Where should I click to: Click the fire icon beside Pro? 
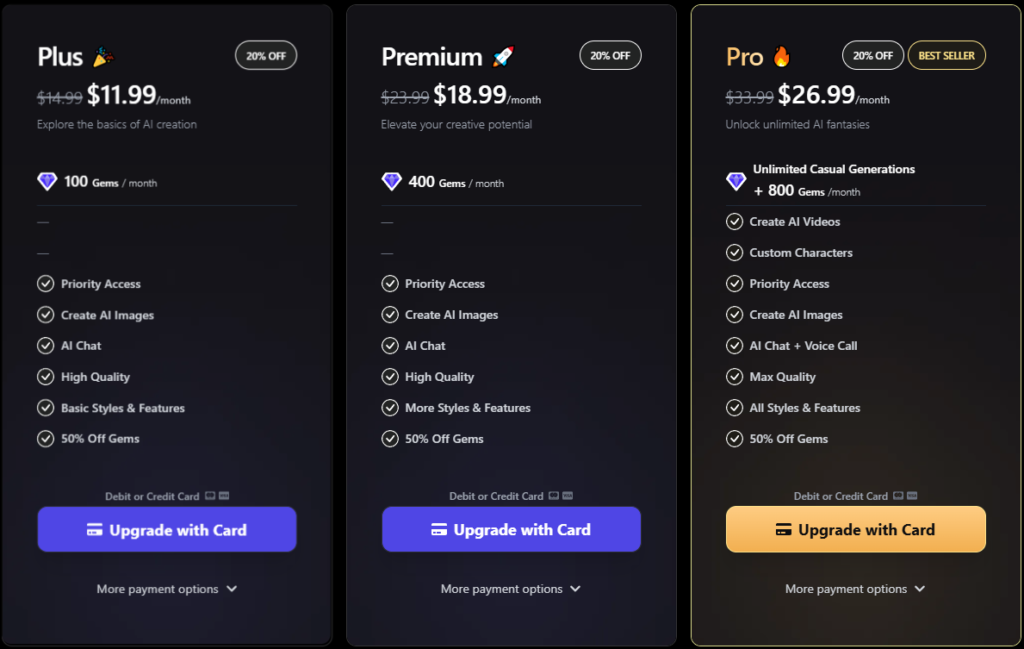(782, 57)
